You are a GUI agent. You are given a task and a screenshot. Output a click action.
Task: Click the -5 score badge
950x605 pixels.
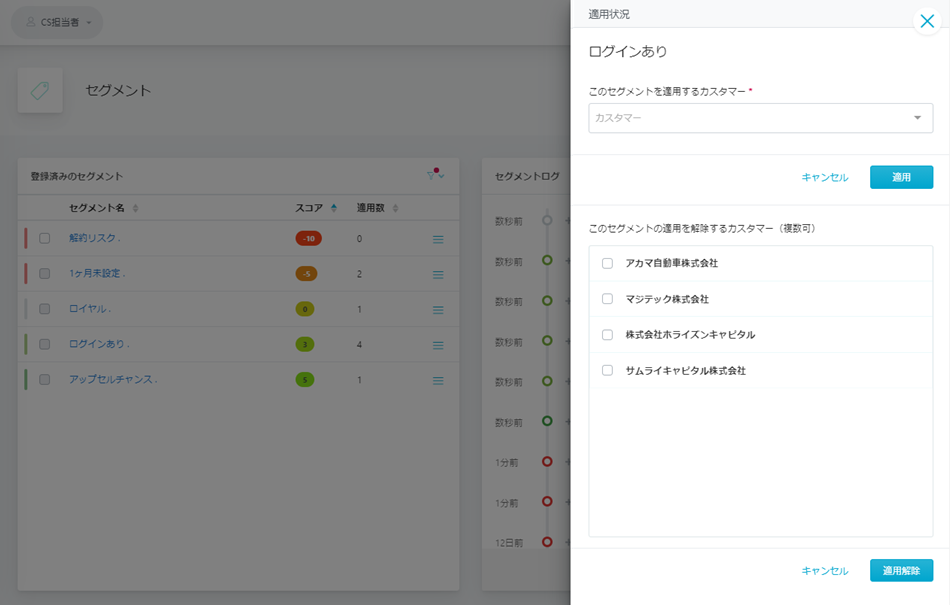306,274
